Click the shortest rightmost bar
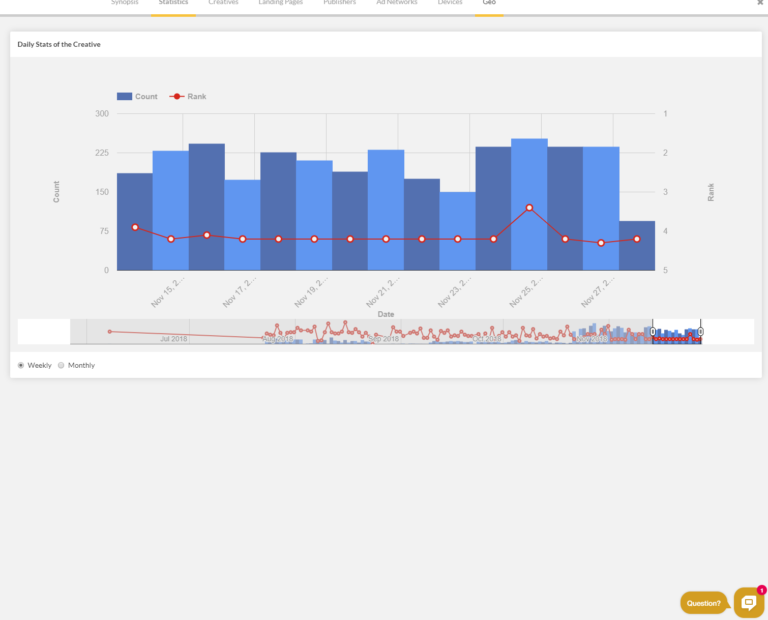 pos(637,246)
